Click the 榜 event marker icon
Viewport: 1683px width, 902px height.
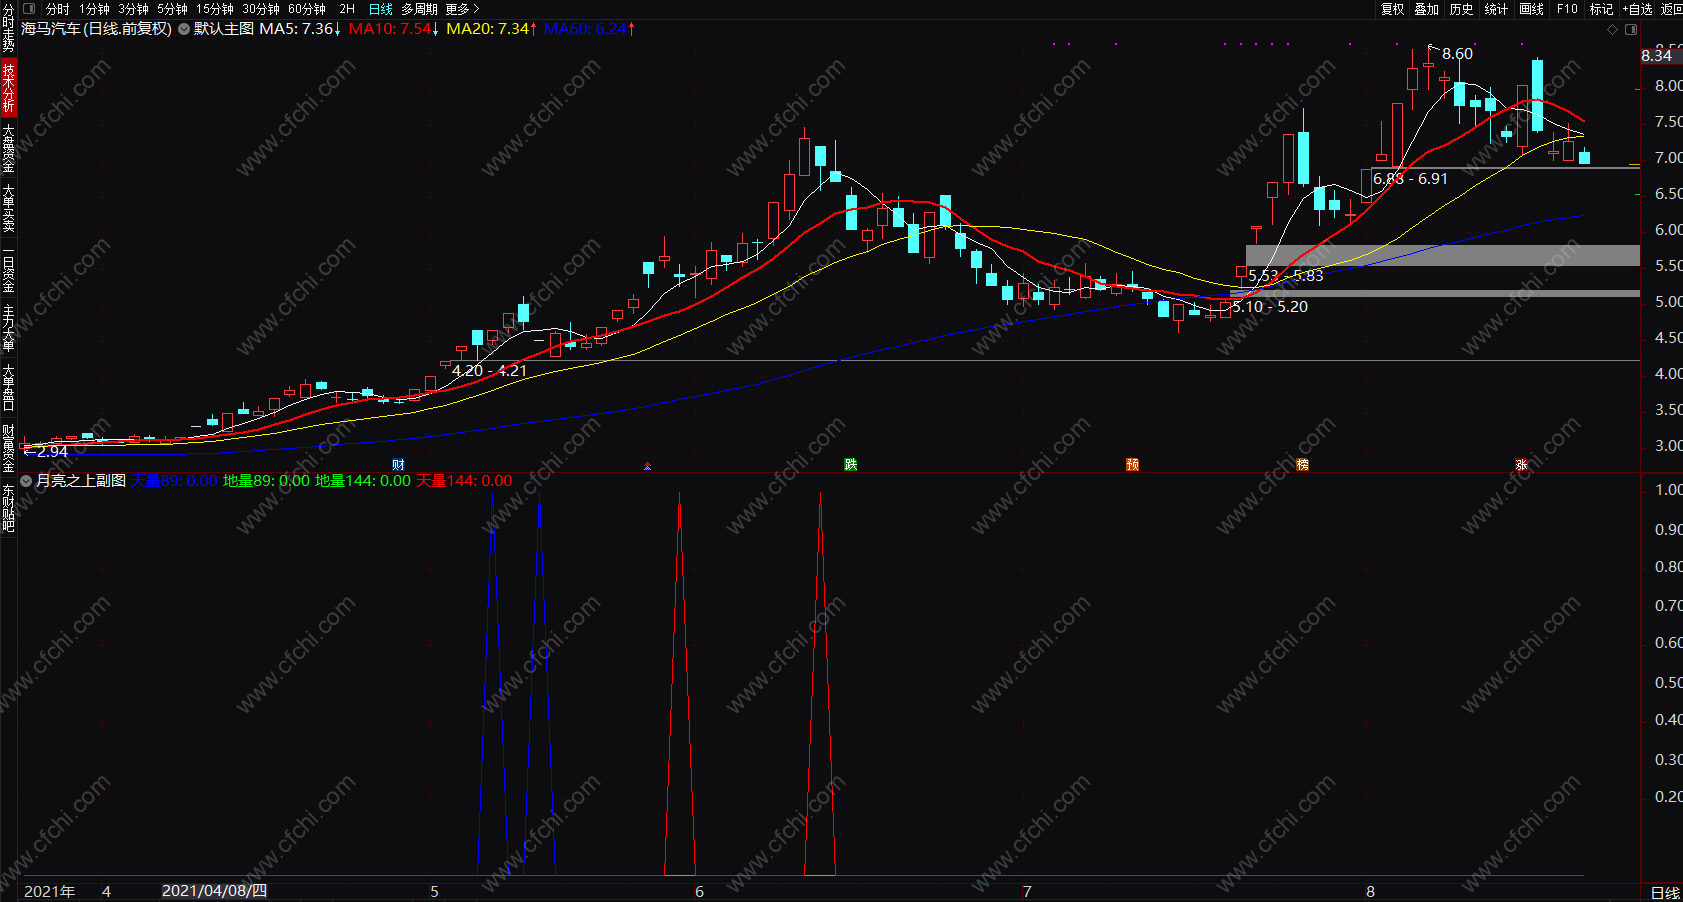(1302, 465)
